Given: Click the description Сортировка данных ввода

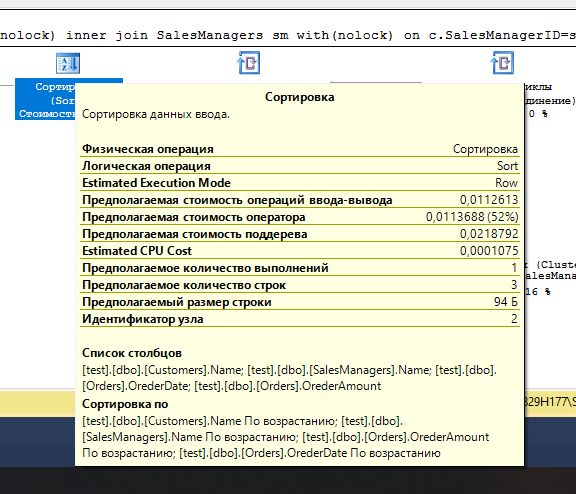Looking at the screenshot, I should coord(156,114).
